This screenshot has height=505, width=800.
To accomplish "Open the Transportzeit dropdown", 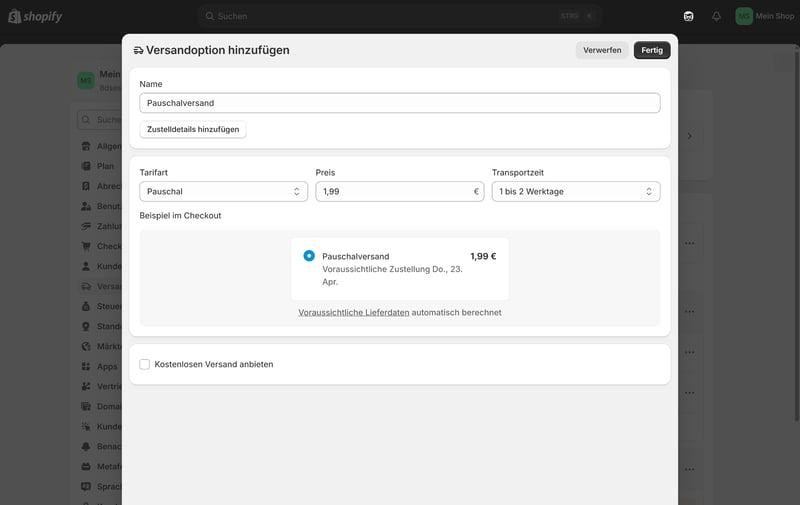I will (x=575, y=191).
